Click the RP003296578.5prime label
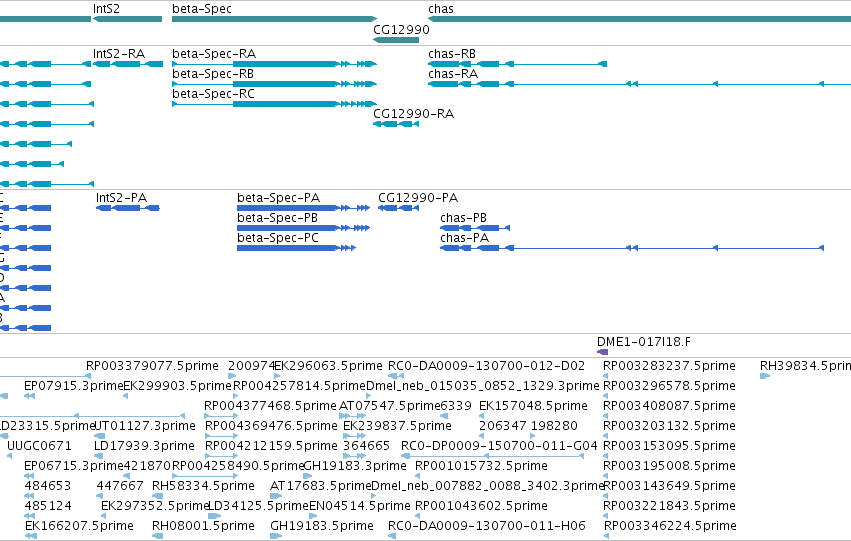This screenshot has width=851, height=541. [x=670, y=386]
